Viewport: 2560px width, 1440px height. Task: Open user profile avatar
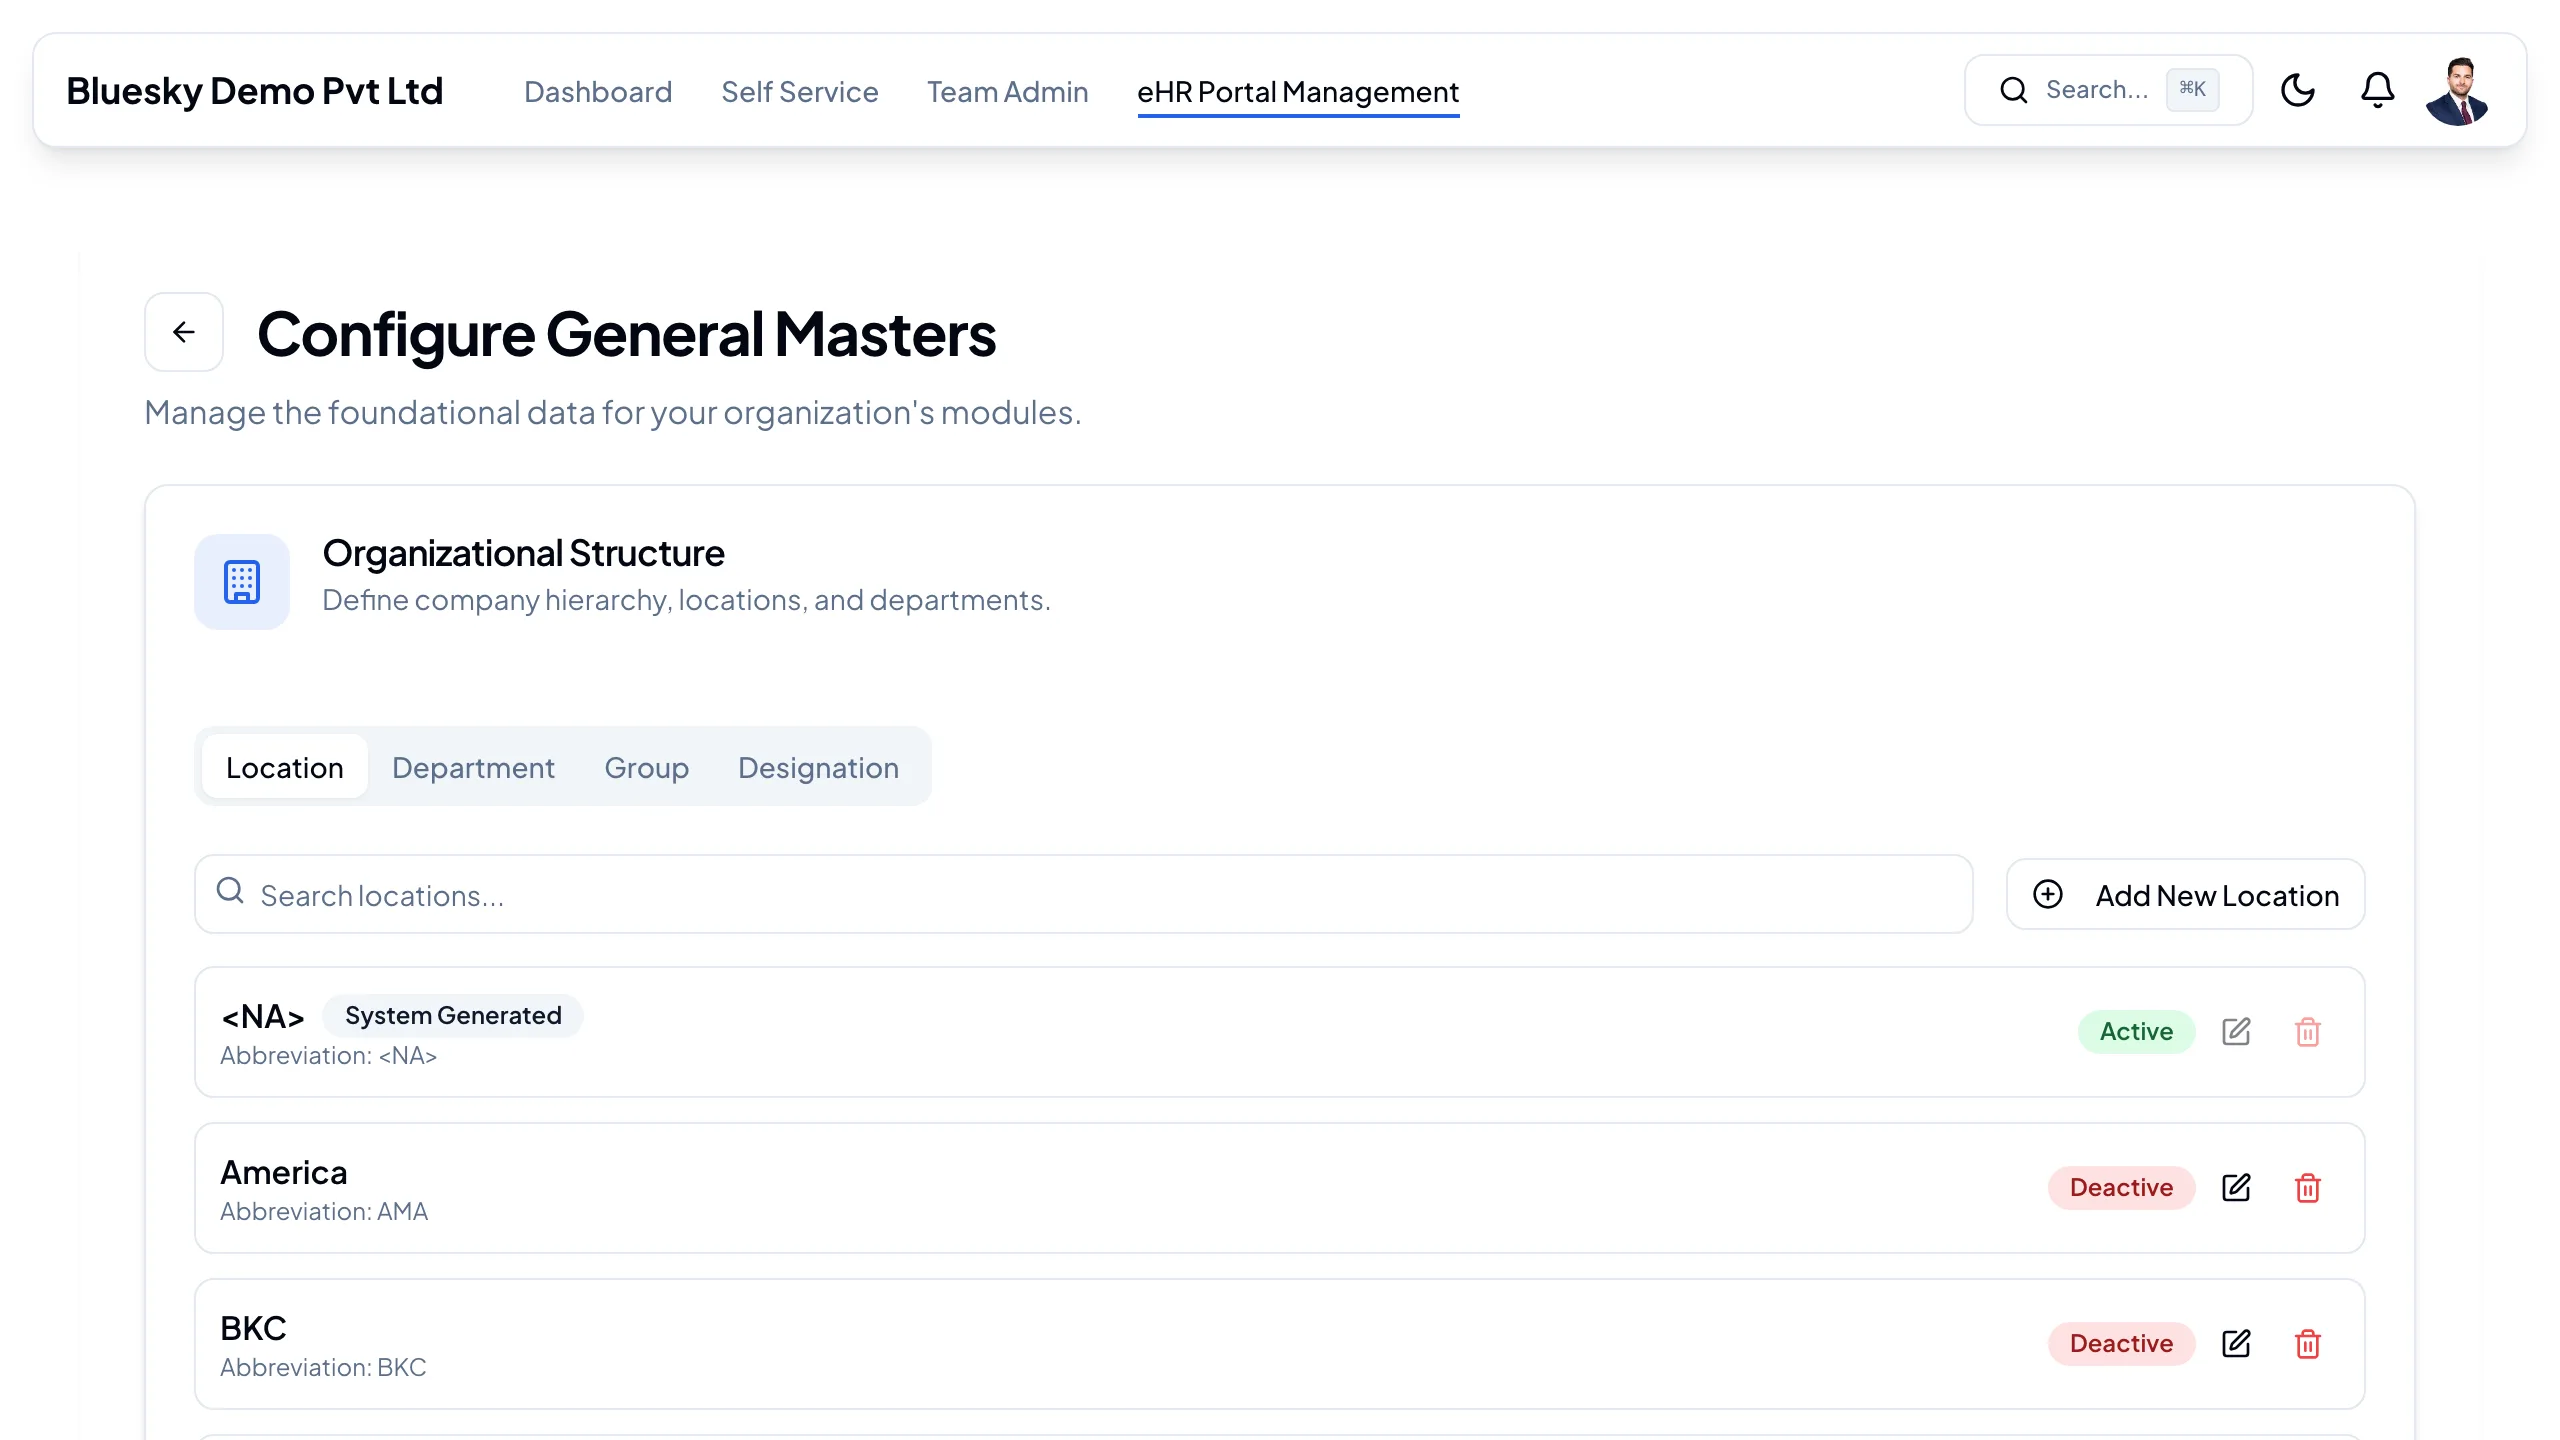[2457, 90]
